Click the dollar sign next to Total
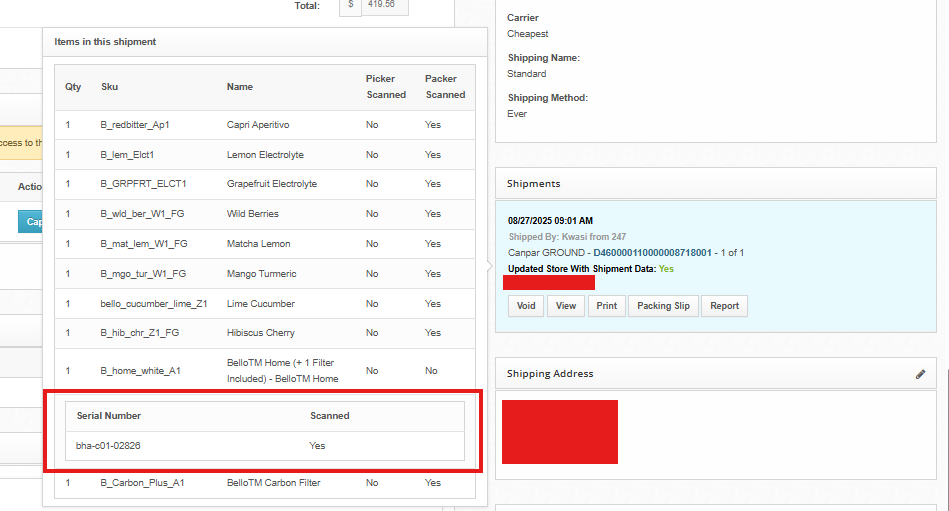The height and width of the screenshot is (511, 949). (350, 5)
